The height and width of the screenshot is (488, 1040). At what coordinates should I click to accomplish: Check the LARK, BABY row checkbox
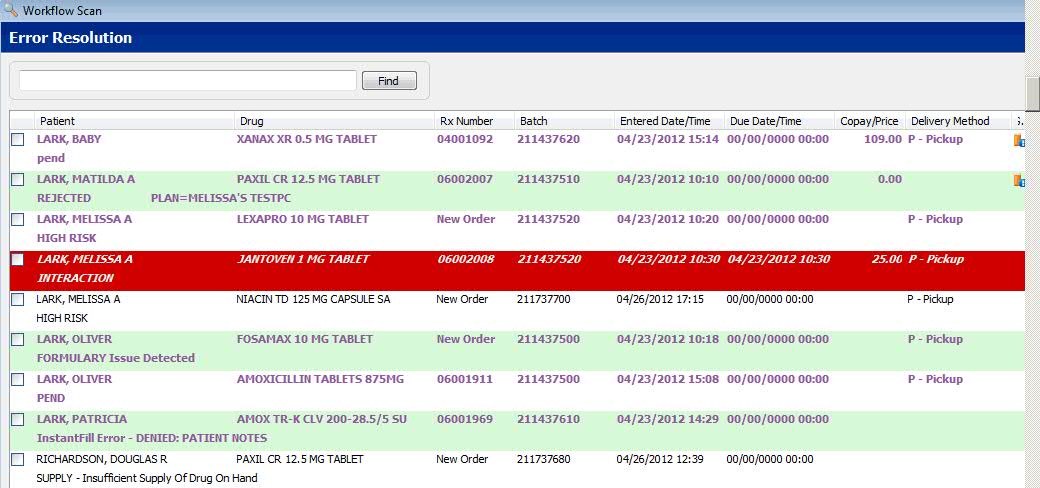pos(18,140)
